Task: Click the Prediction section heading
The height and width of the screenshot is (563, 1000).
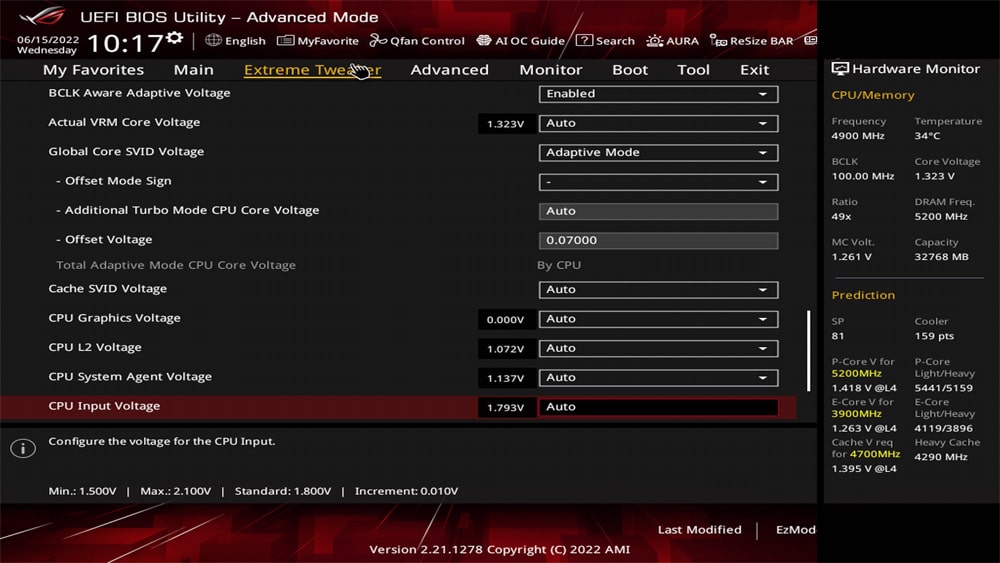Action: (863, 295)
